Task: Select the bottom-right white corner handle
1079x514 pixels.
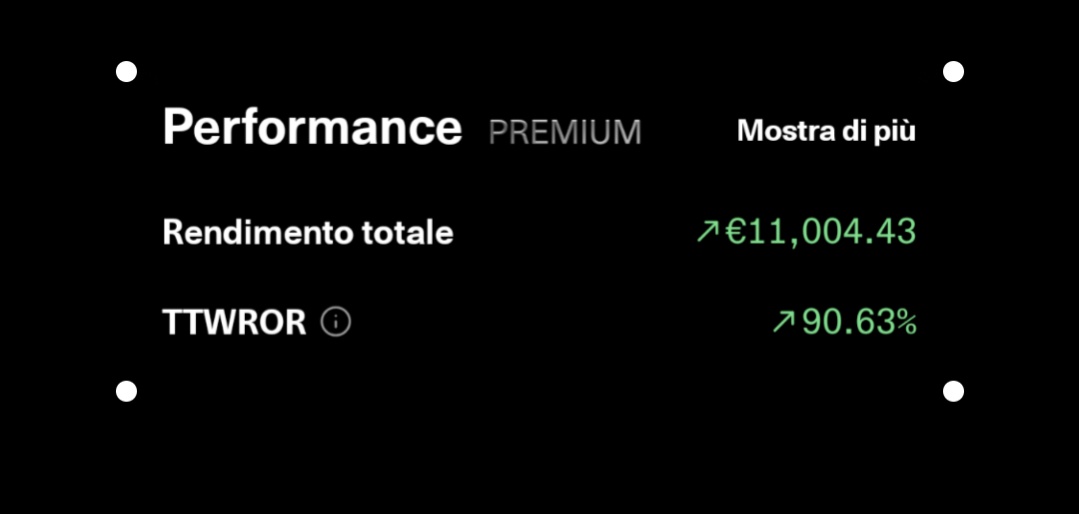Action: point(953,392)
